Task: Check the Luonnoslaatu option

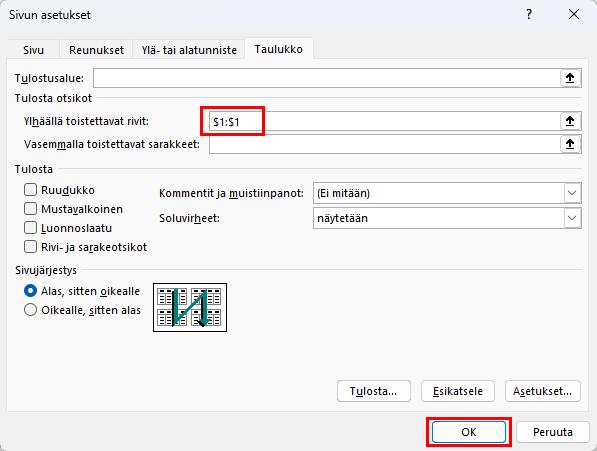Action: (x=30, y=228)
